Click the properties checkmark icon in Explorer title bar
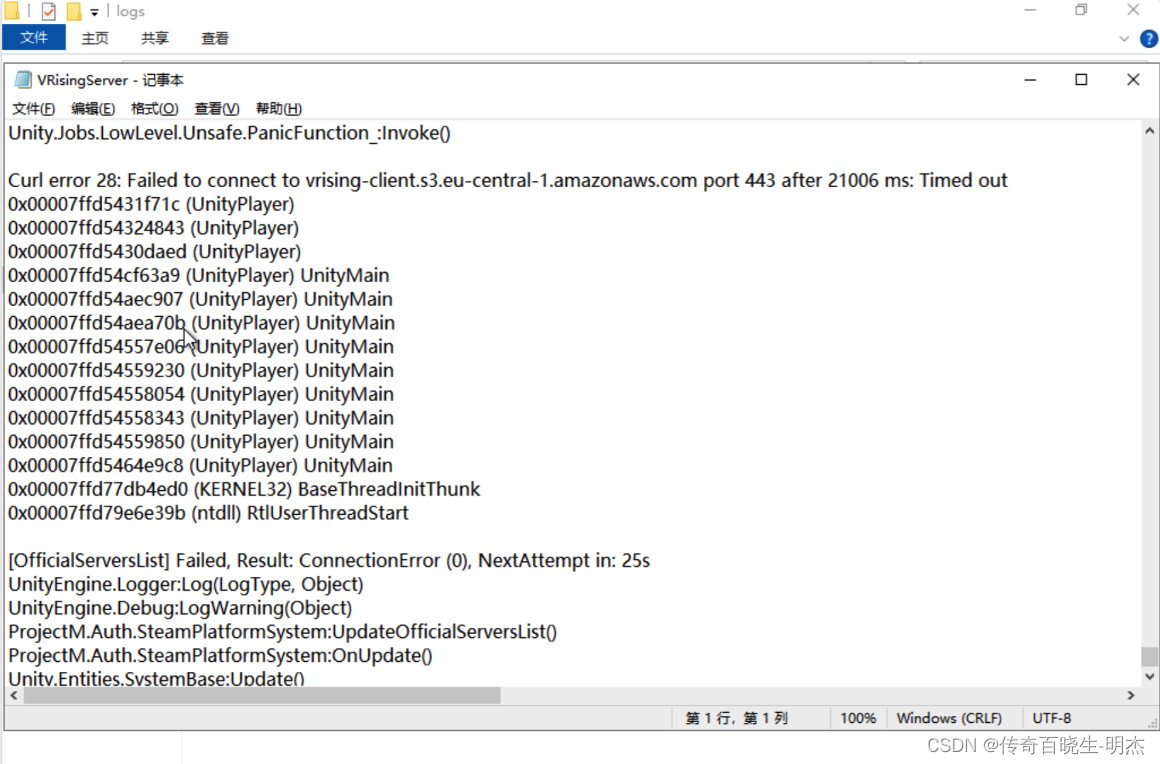 click(x=49, y=11)
